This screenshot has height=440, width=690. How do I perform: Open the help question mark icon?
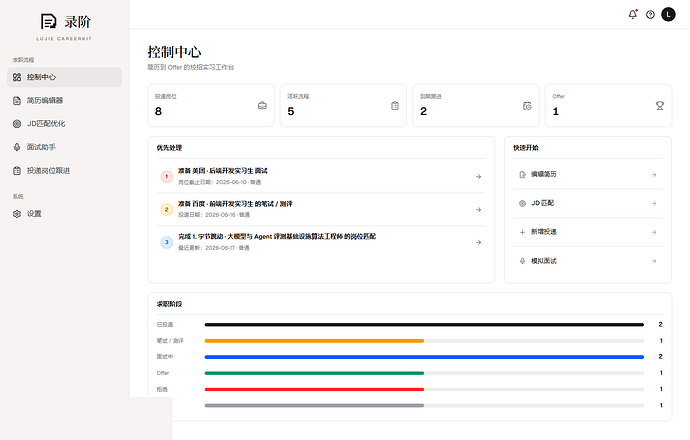(650, 15)
